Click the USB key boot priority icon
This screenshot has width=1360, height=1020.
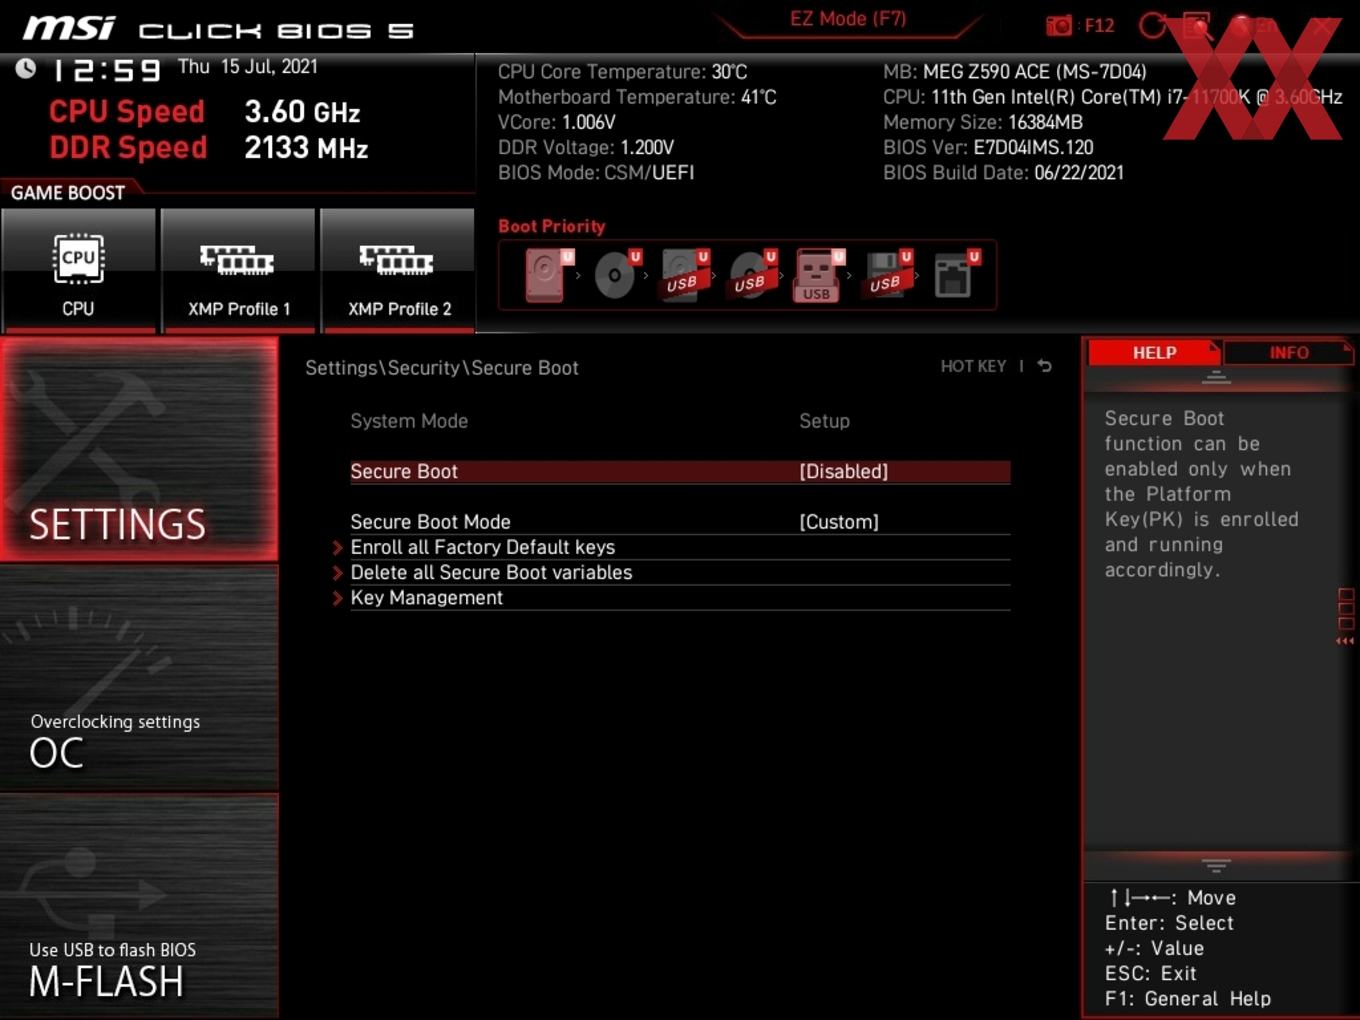(819, 275)
